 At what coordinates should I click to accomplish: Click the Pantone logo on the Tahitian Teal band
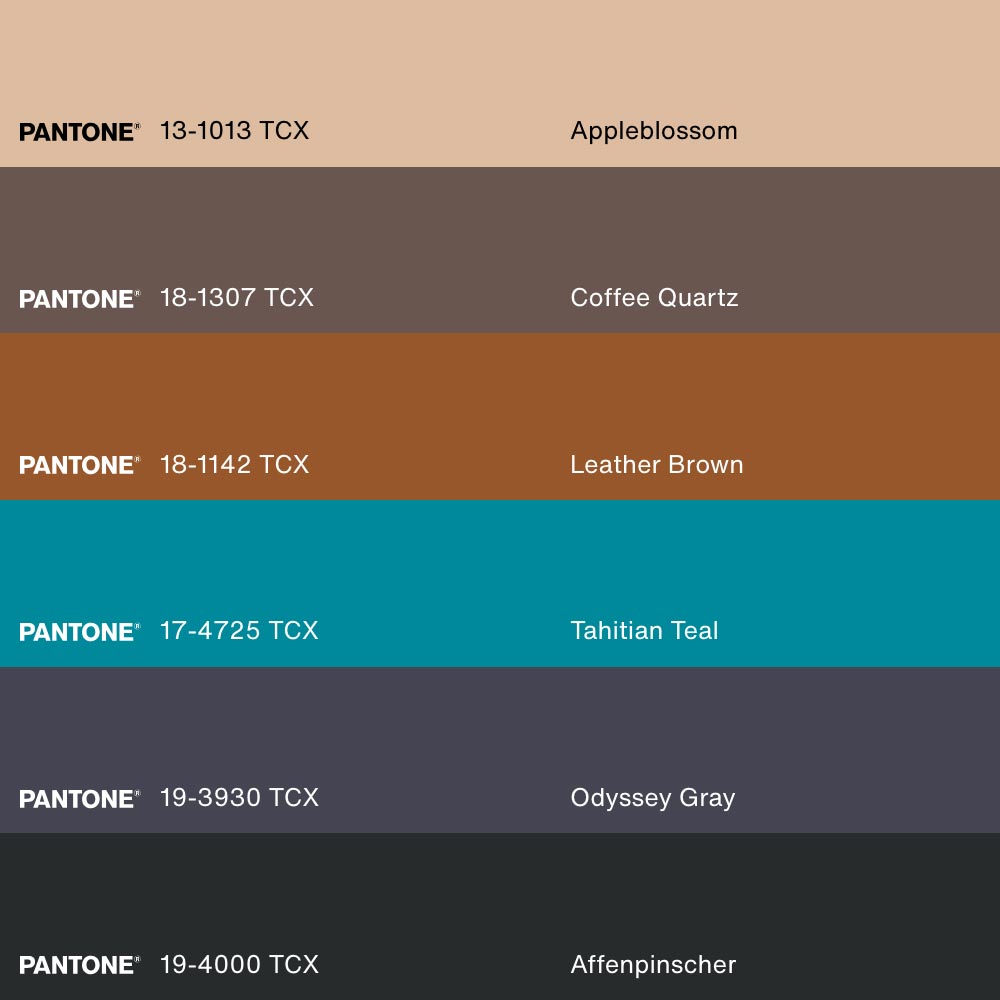(x=79, y=632)
